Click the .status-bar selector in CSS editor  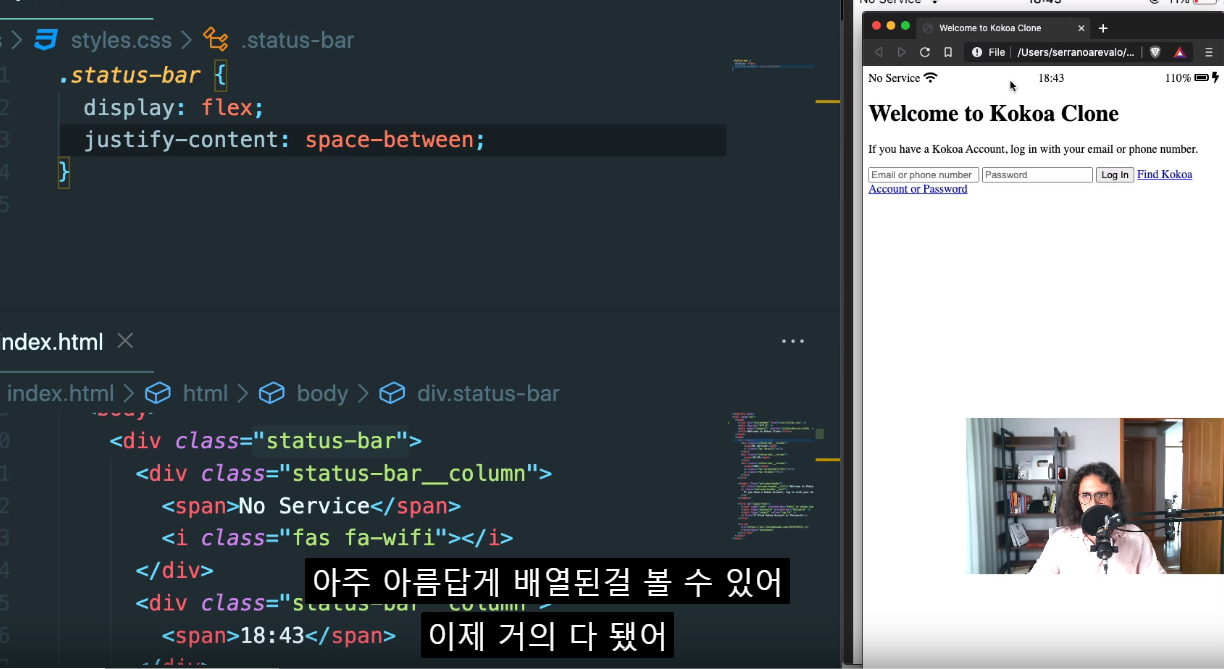click(x=130, y=74)
